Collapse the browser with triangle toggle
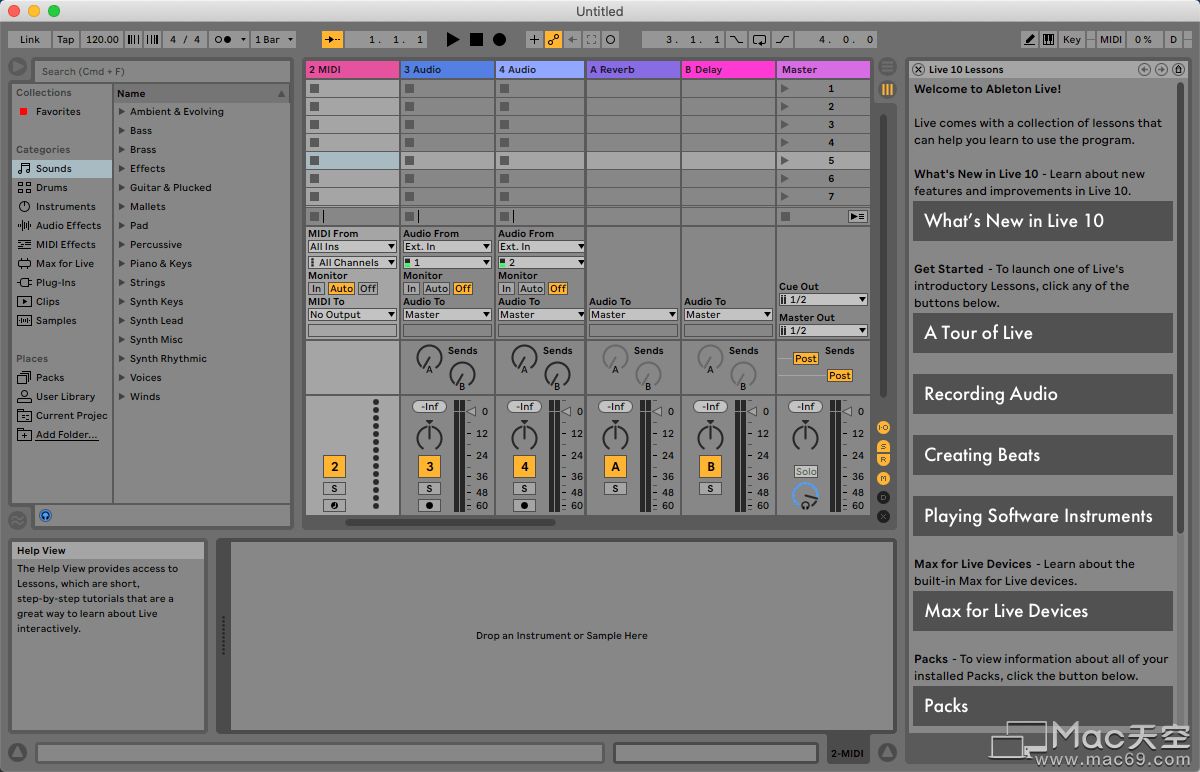The height and width of the screenshot is (772, 1200). click(x=18, y=67)
